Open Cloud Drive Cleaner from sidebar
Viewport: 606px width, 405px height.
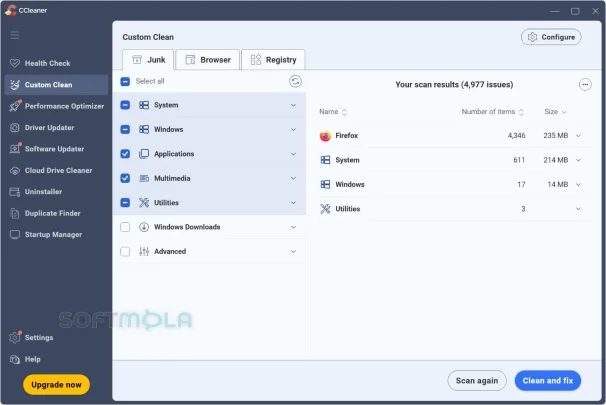[56, 170]
